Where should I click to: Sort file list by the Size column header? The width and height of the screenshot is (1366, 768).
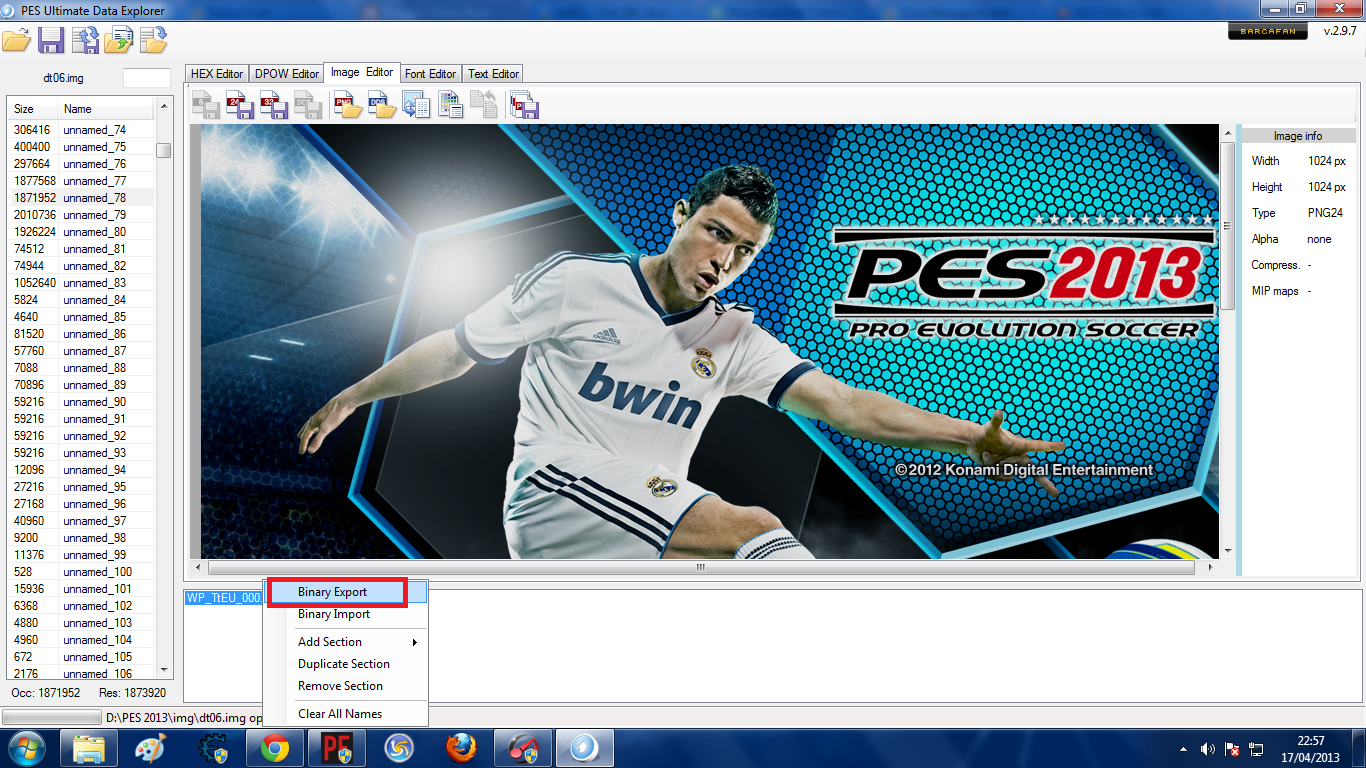point(32,109)
